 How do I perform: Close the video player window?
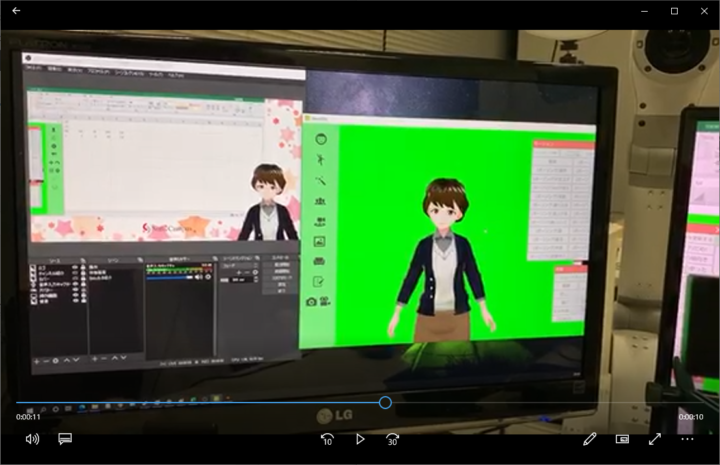click(x=704, y=11)
